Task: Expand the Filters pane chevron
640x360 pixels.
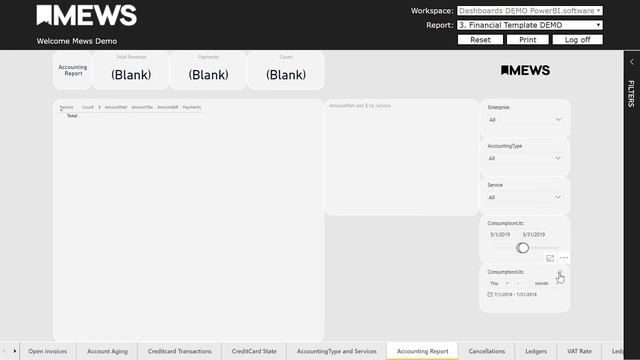Action: click(x=632, y=62)
